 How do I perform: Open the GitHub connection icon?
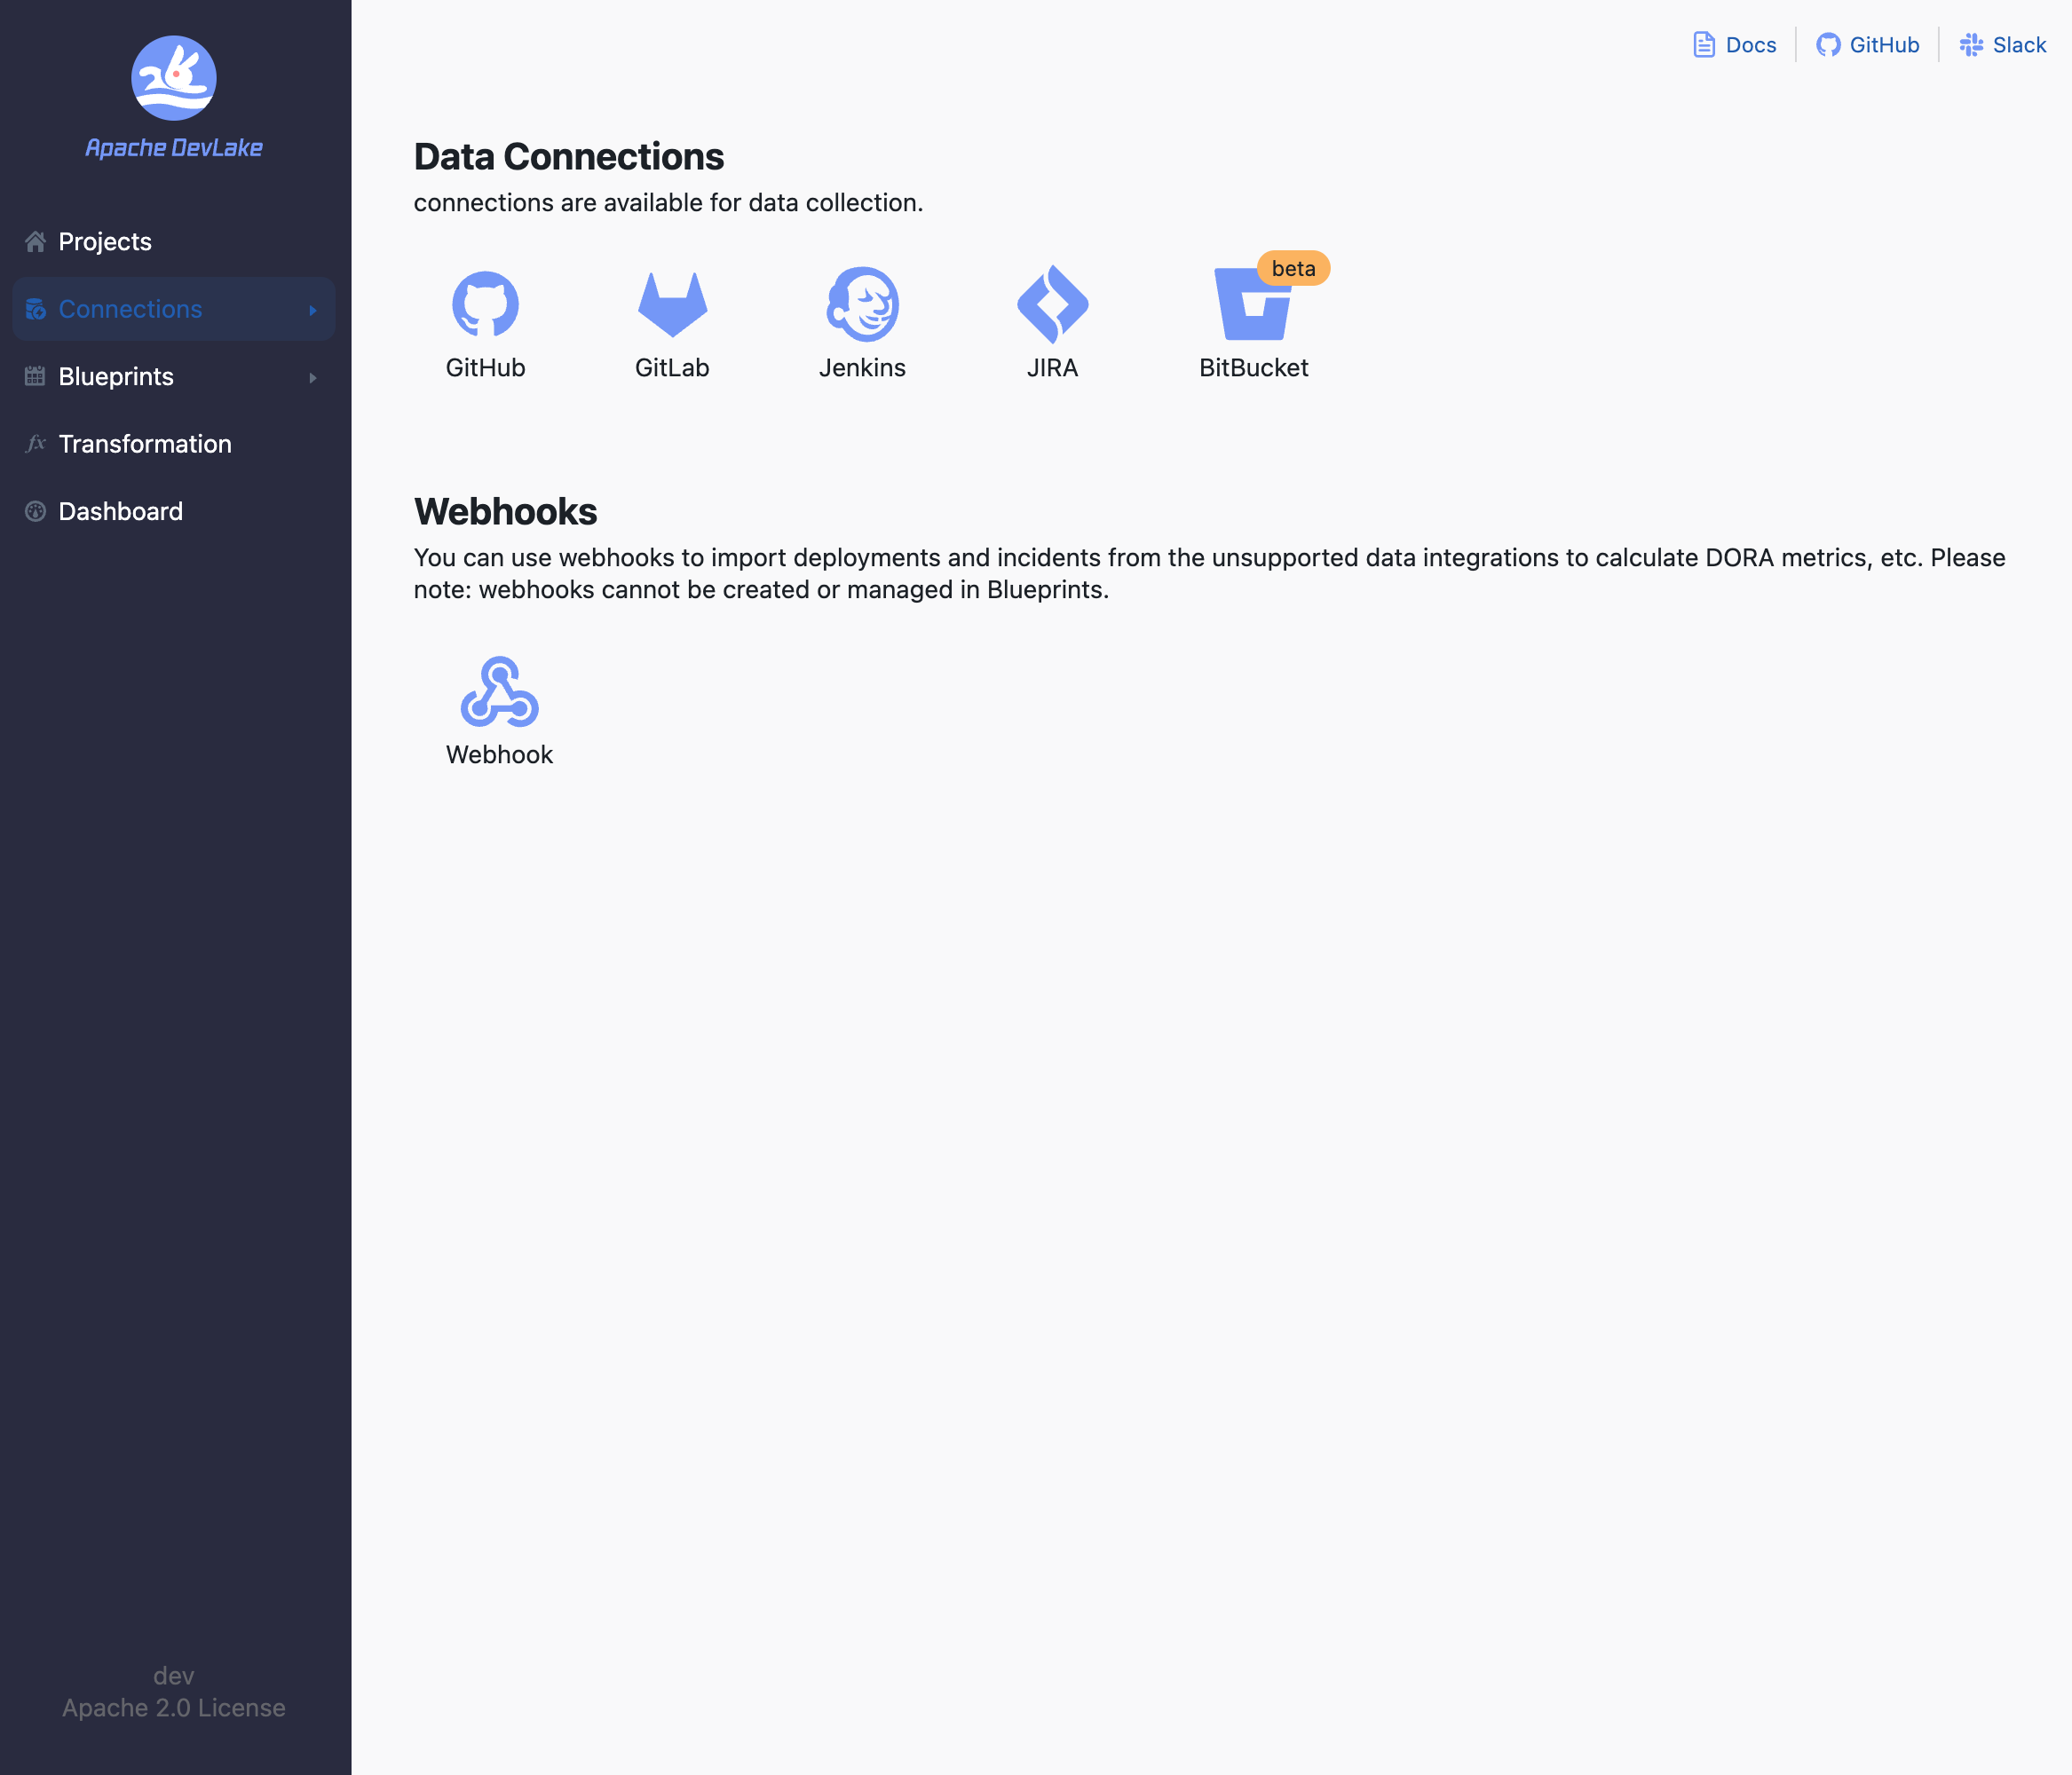485,304
